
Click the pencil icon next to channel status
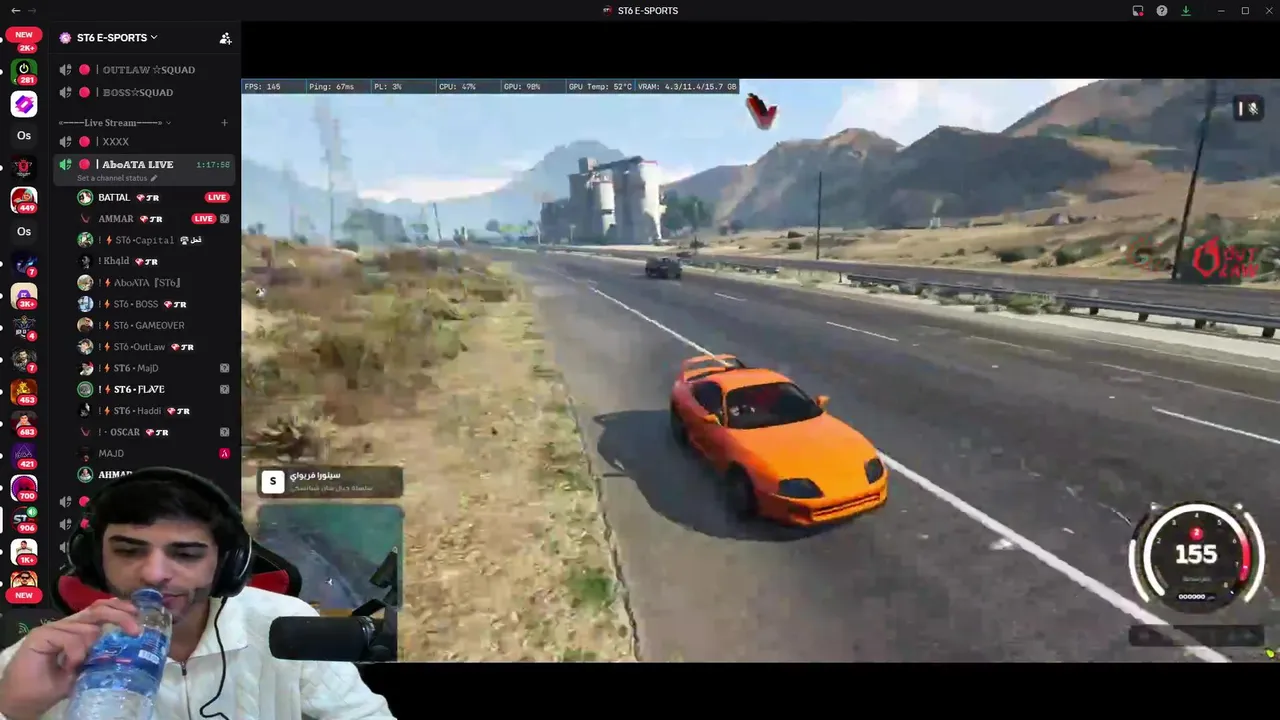154,178
